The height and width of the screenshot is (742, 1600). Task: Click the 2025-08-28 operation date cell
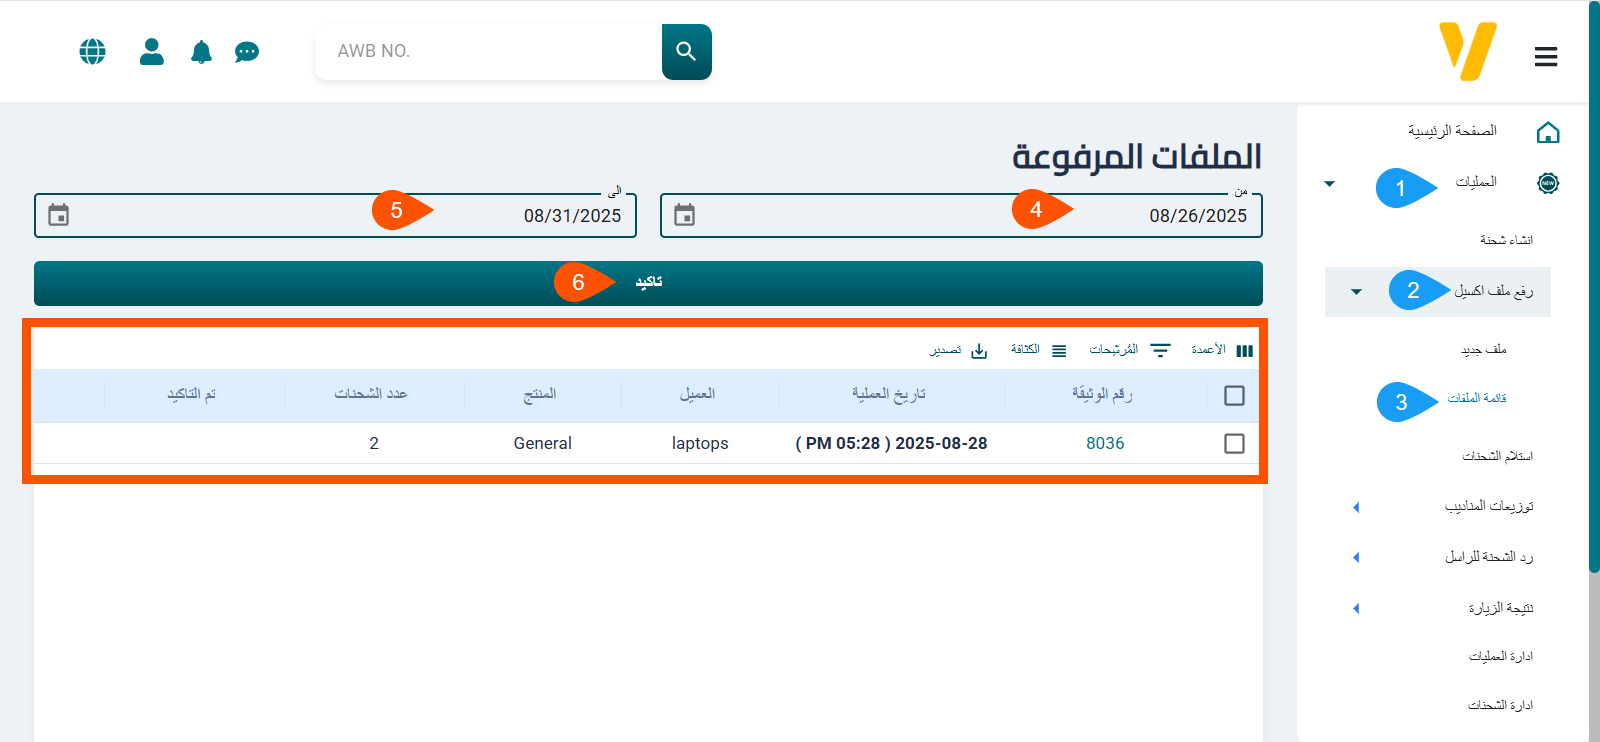click(891, 443)
